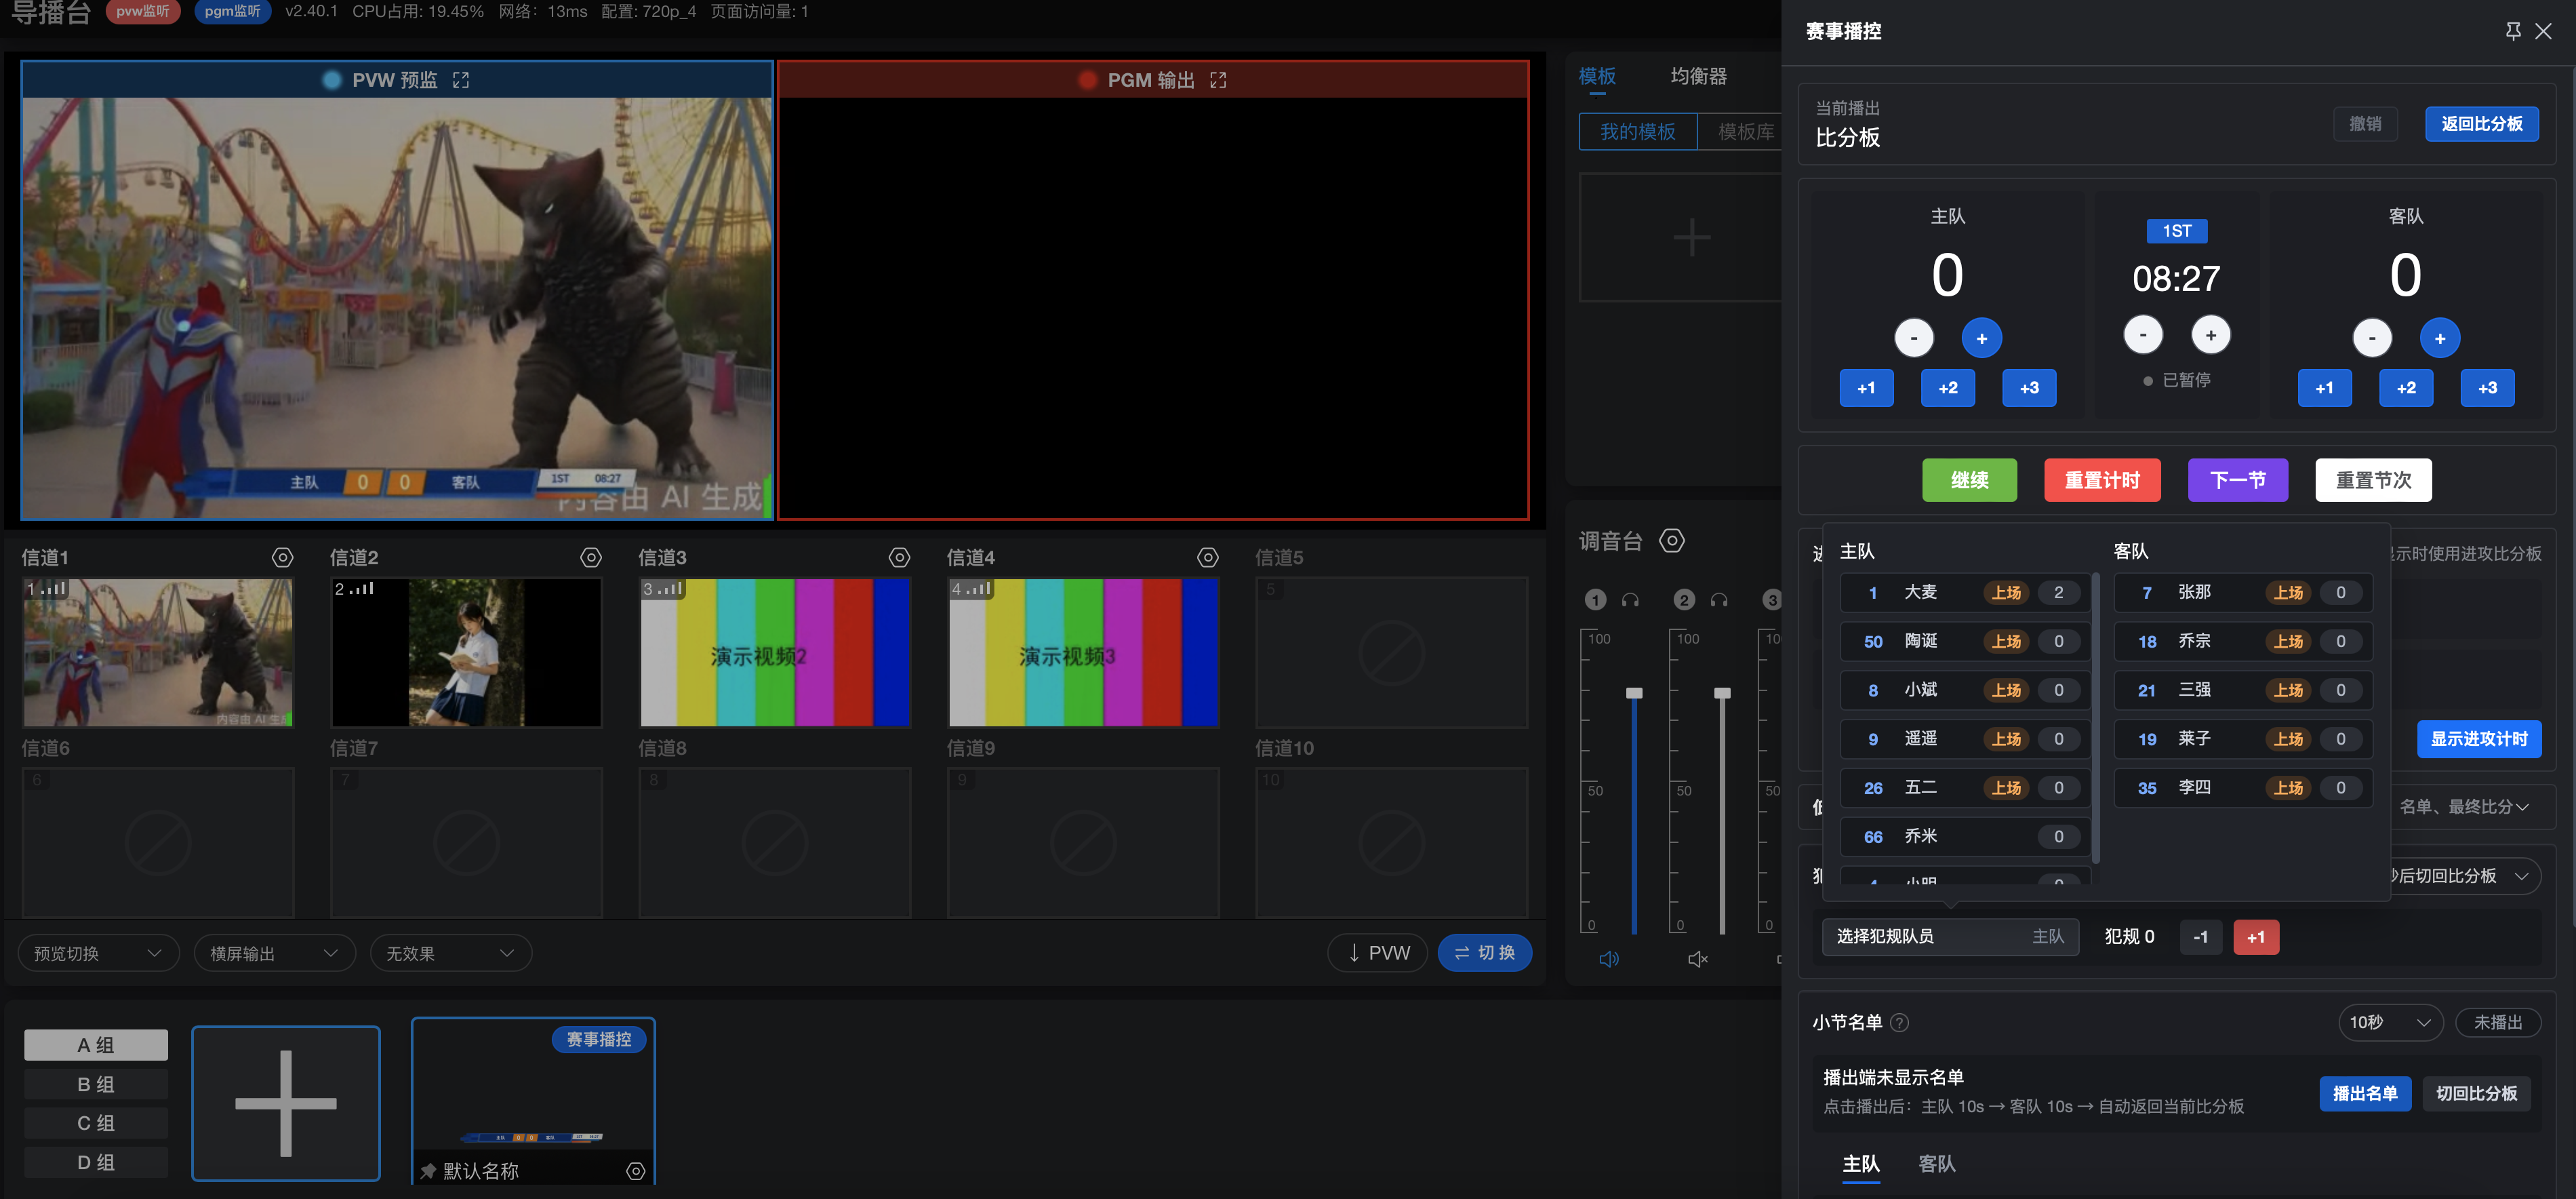Image resolution: width=2576 pixels, height=1199 pixels.
Task: Open settings for channel 信道2
Action: (x=591, y=557)
